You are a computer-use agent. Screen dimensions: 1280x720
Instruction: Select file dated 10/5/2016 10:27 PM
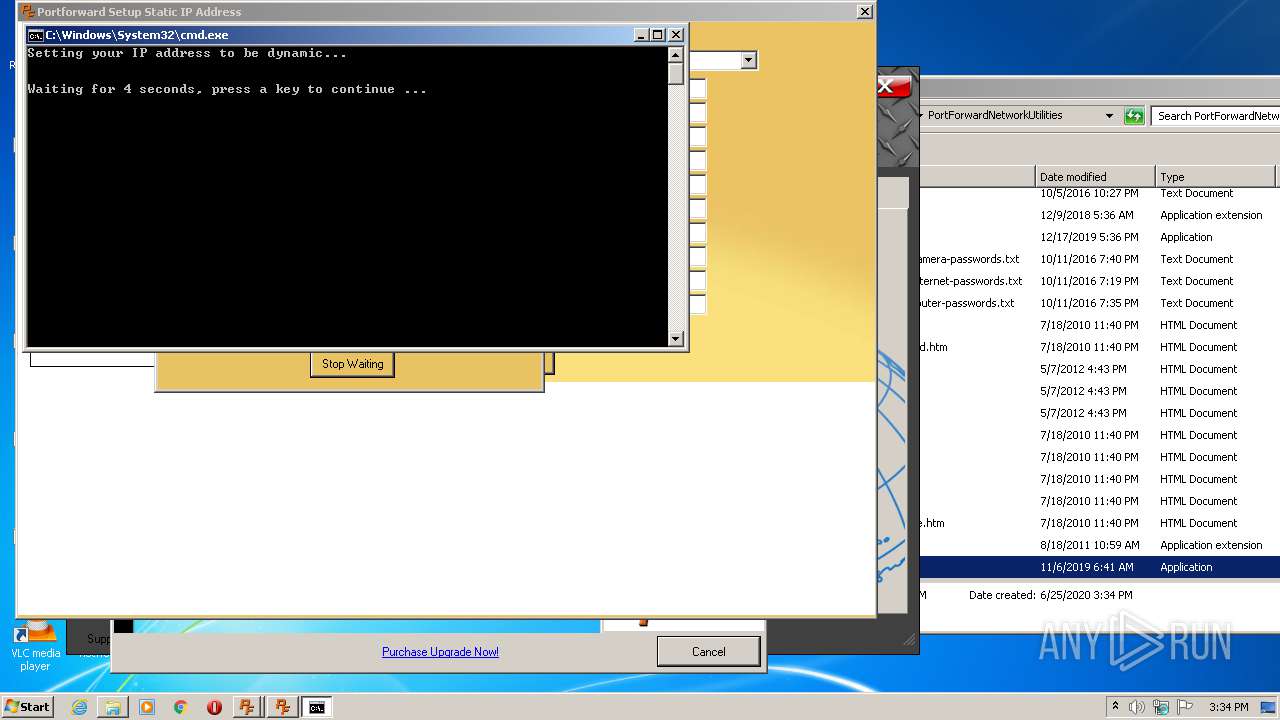(x=1098, y=193)
